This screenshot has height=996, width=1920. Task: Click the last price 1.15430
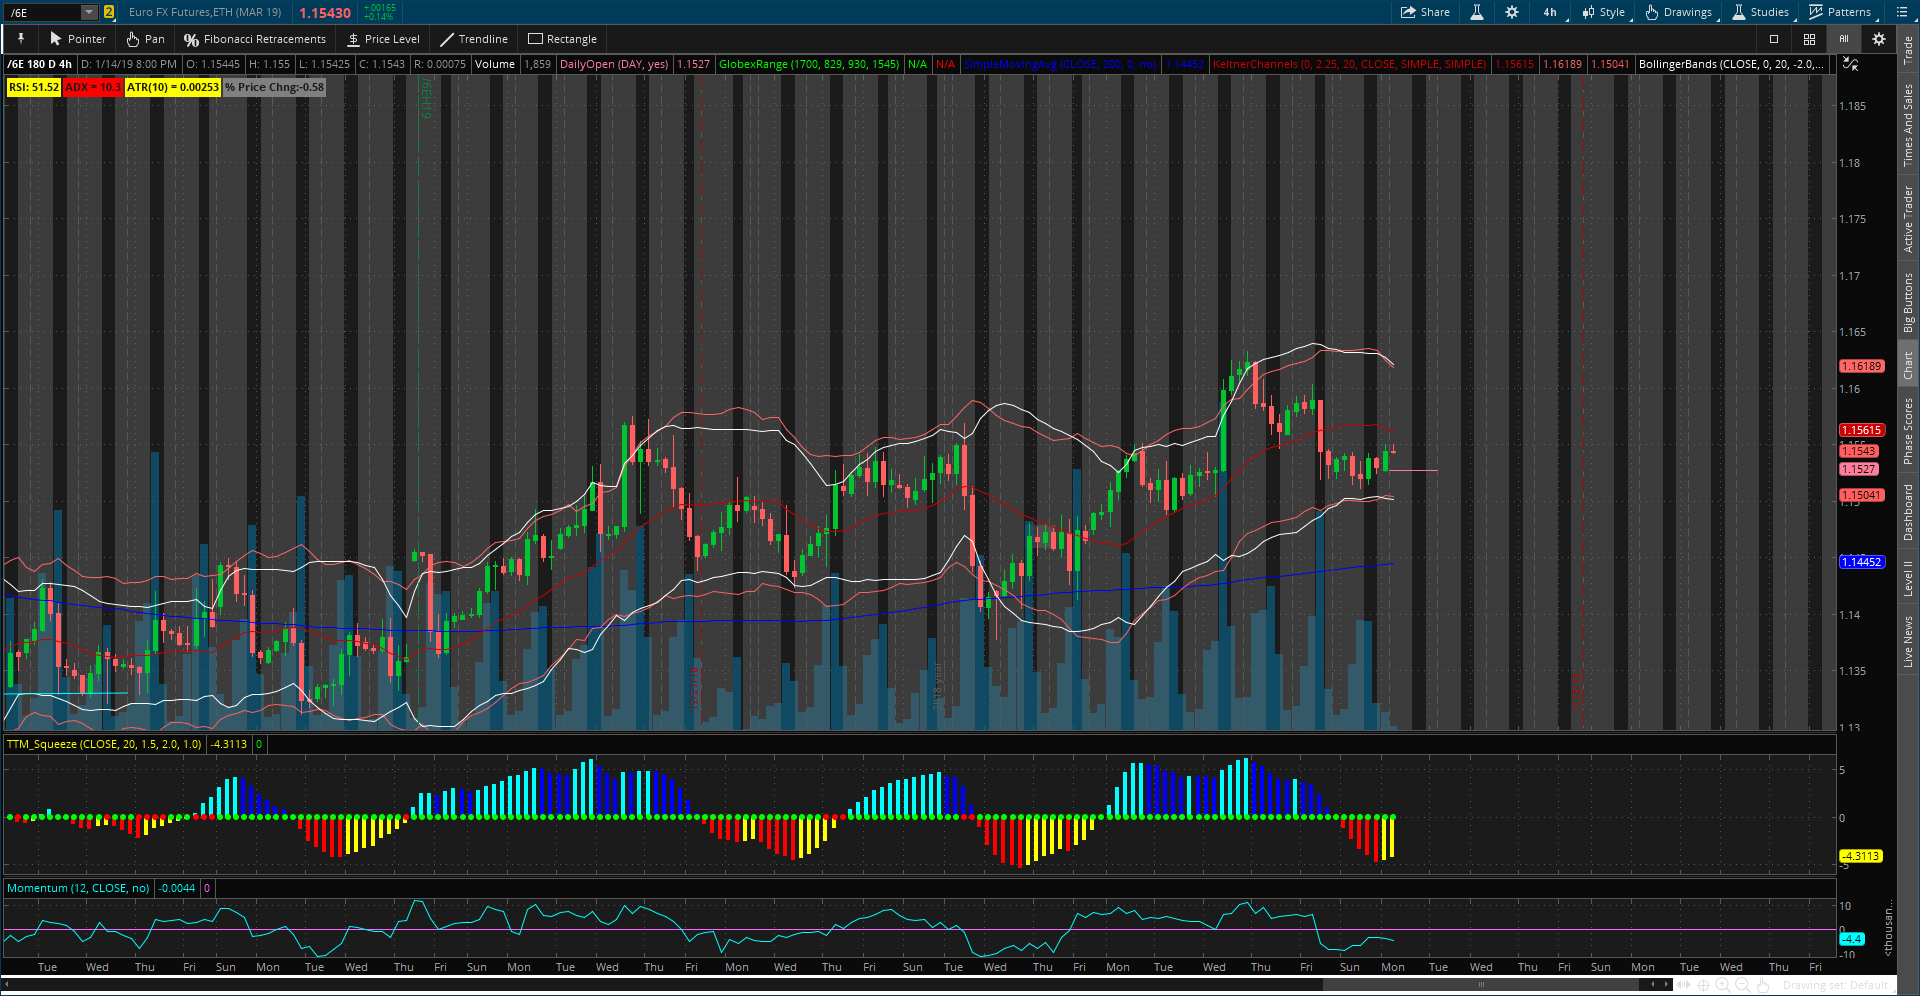point(325,13)
